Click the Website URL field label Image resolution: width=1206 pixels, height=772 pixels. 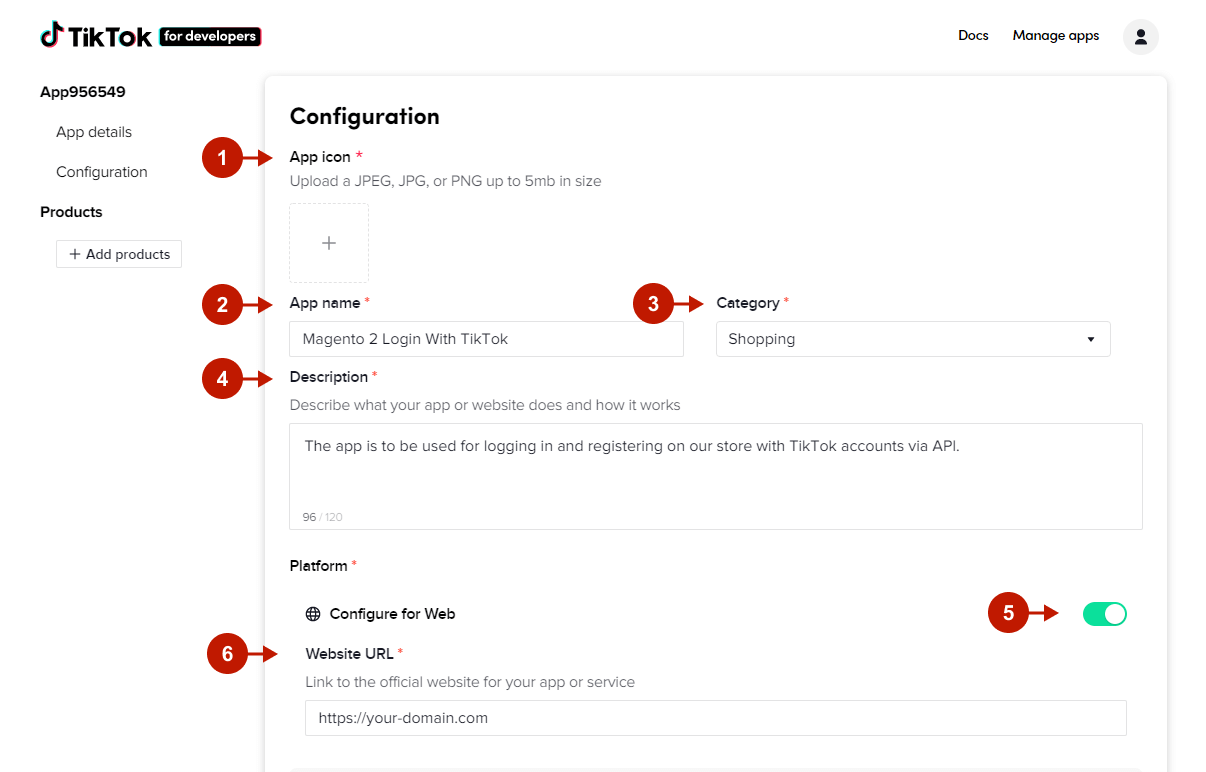350,654
